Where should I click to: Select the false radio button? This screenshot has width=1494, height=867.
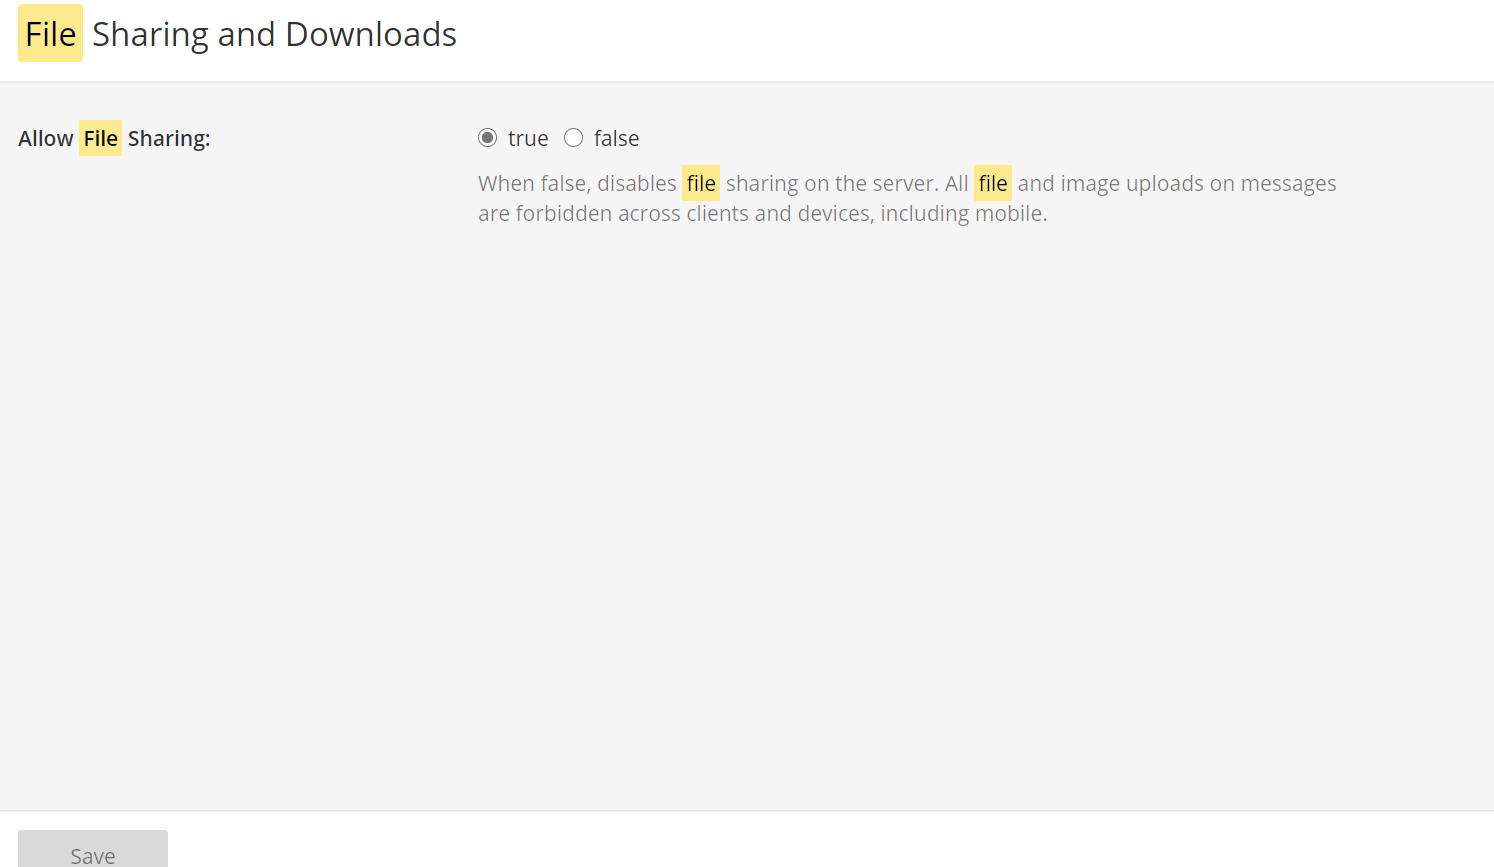click(573, 138)
